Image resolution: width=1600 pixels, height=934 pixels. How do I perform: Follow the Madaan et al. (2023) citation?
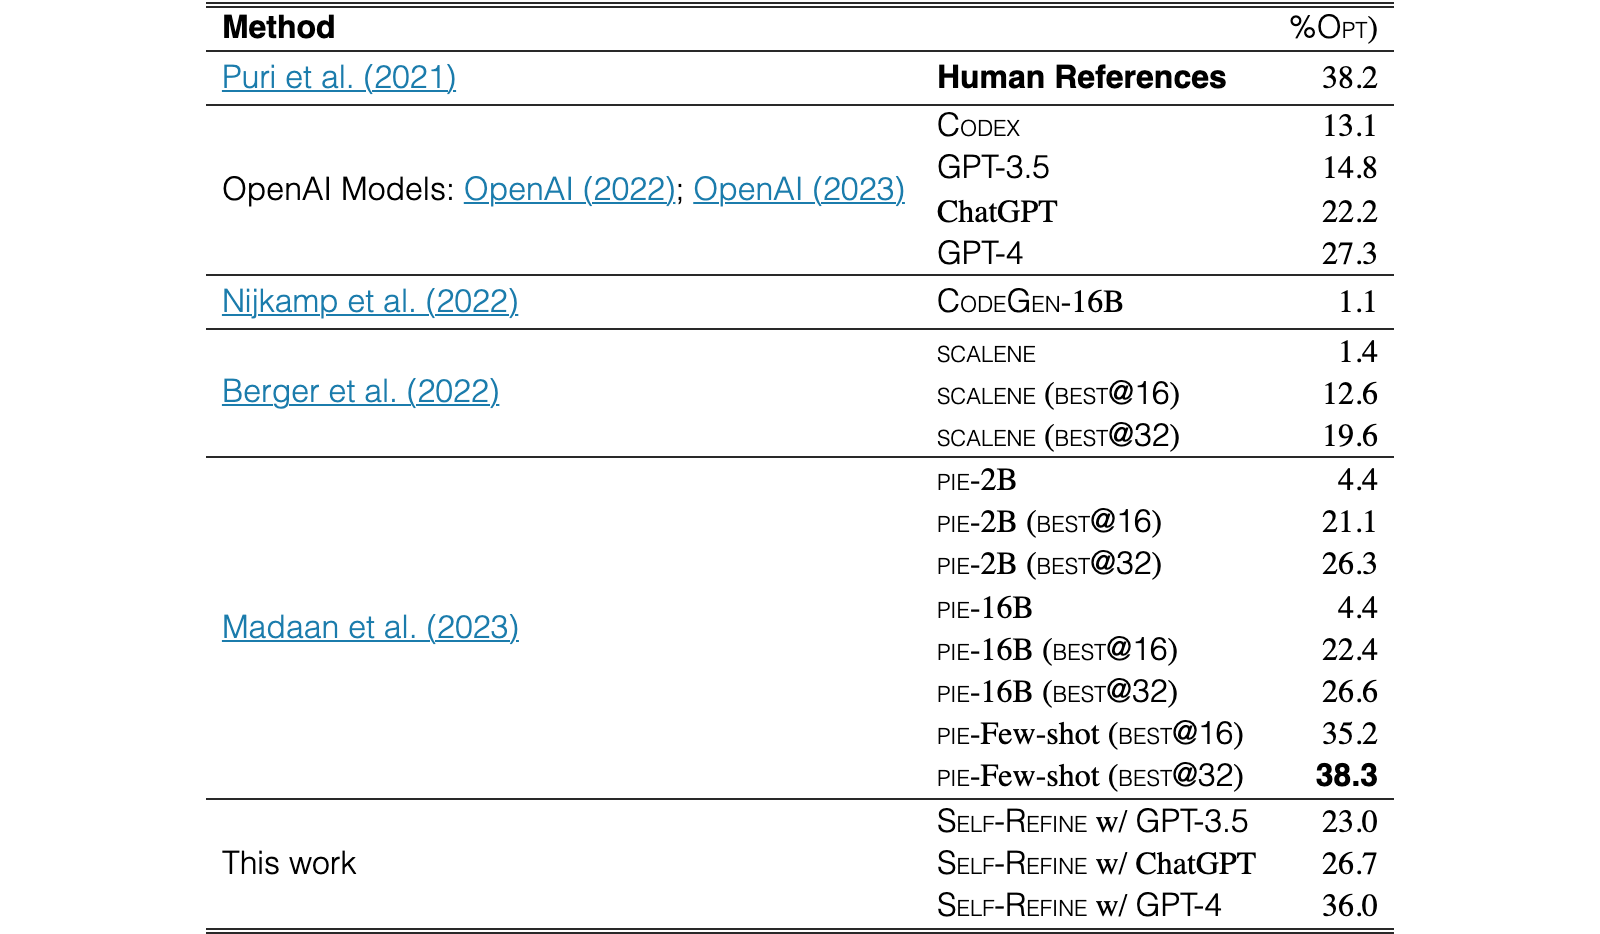tap(370, 627)
